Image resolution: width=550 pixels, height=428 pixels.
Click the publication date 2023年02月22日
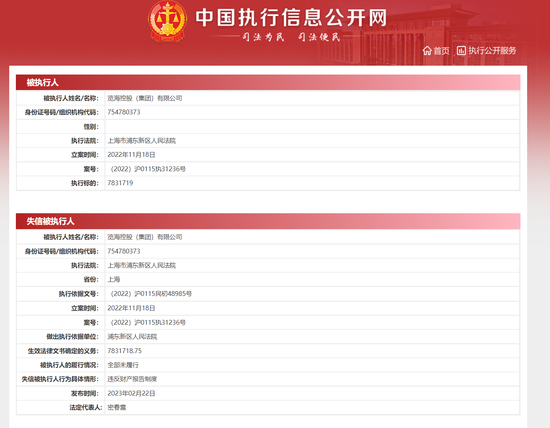point(131,394)
